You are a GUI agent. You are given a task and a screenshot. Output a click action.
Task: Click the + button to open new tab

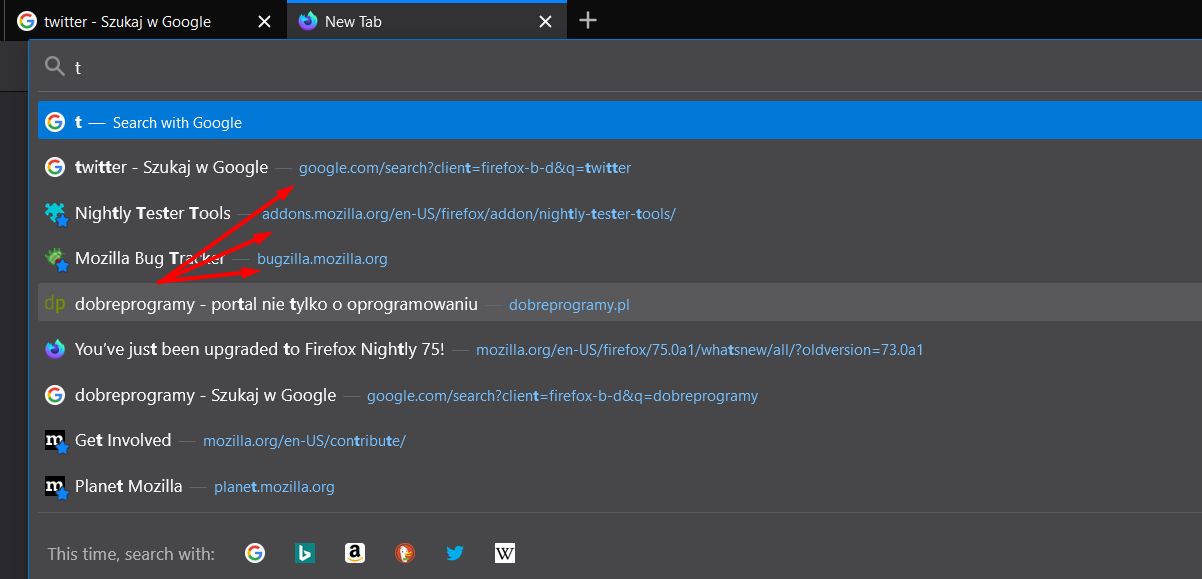(x=587, y=20)
